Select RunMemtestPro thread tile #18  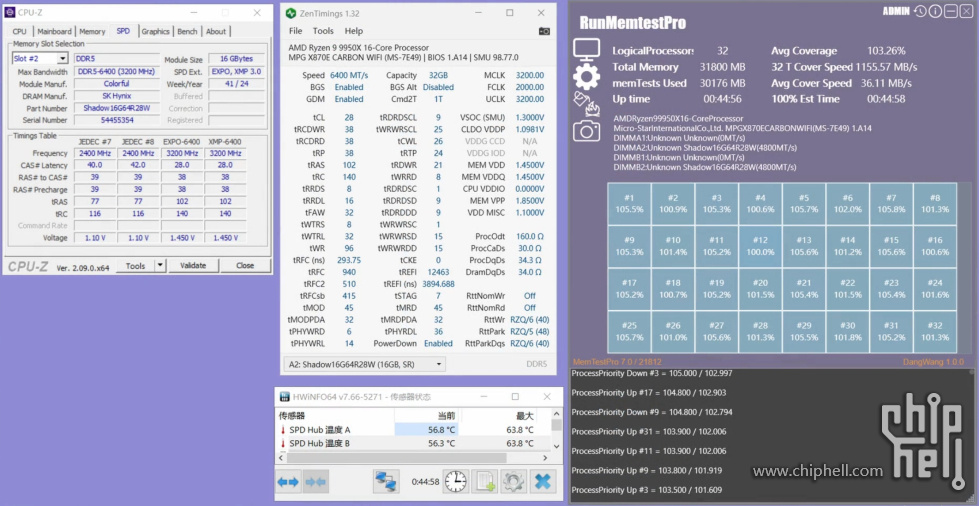pyautogui.click(x=673, y=289)
